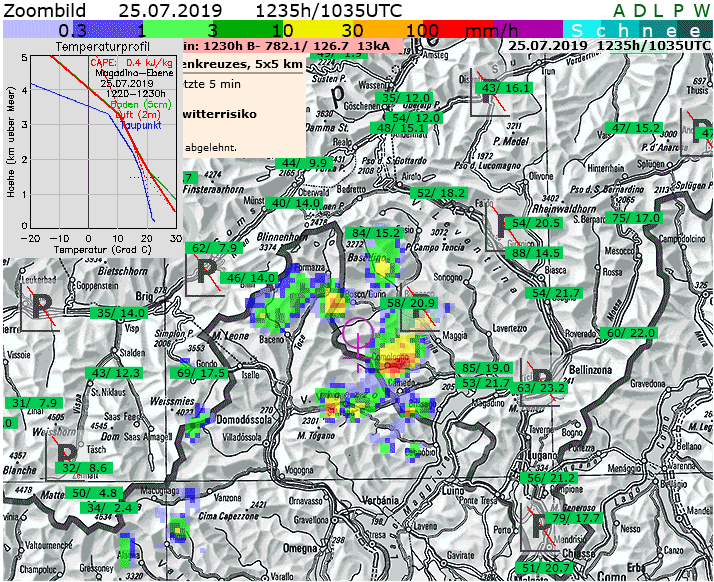Open profile icon P near Leukerbad

point(40,307)
